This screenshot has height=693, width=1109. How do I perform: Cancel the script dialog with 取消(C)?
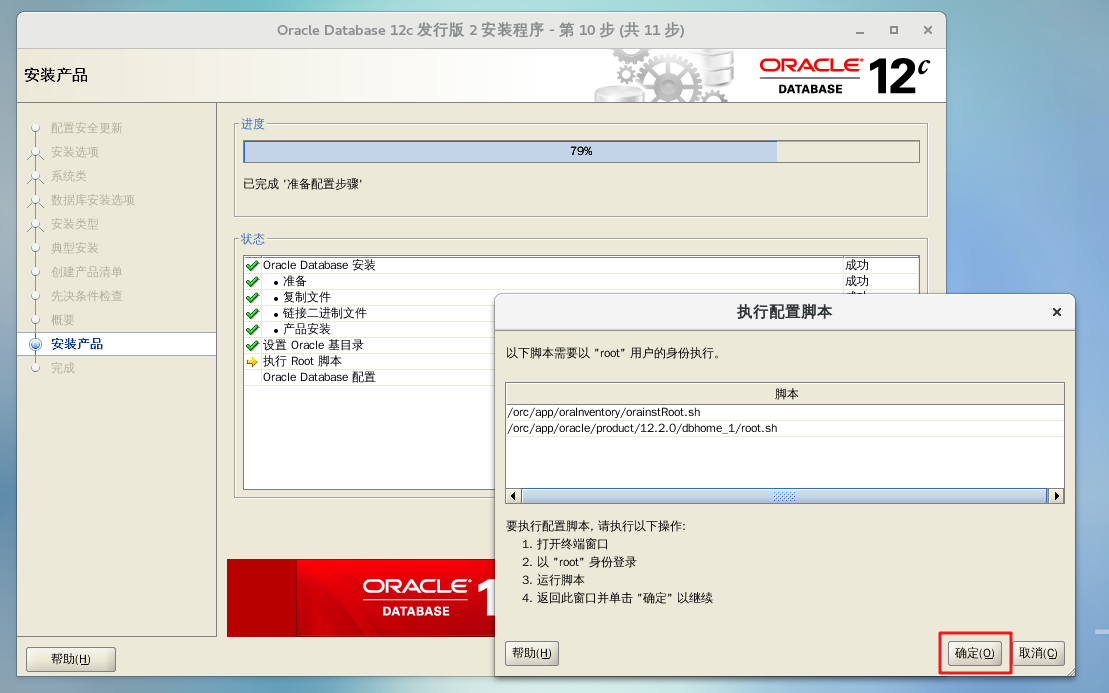click(x=1038, y=653)
